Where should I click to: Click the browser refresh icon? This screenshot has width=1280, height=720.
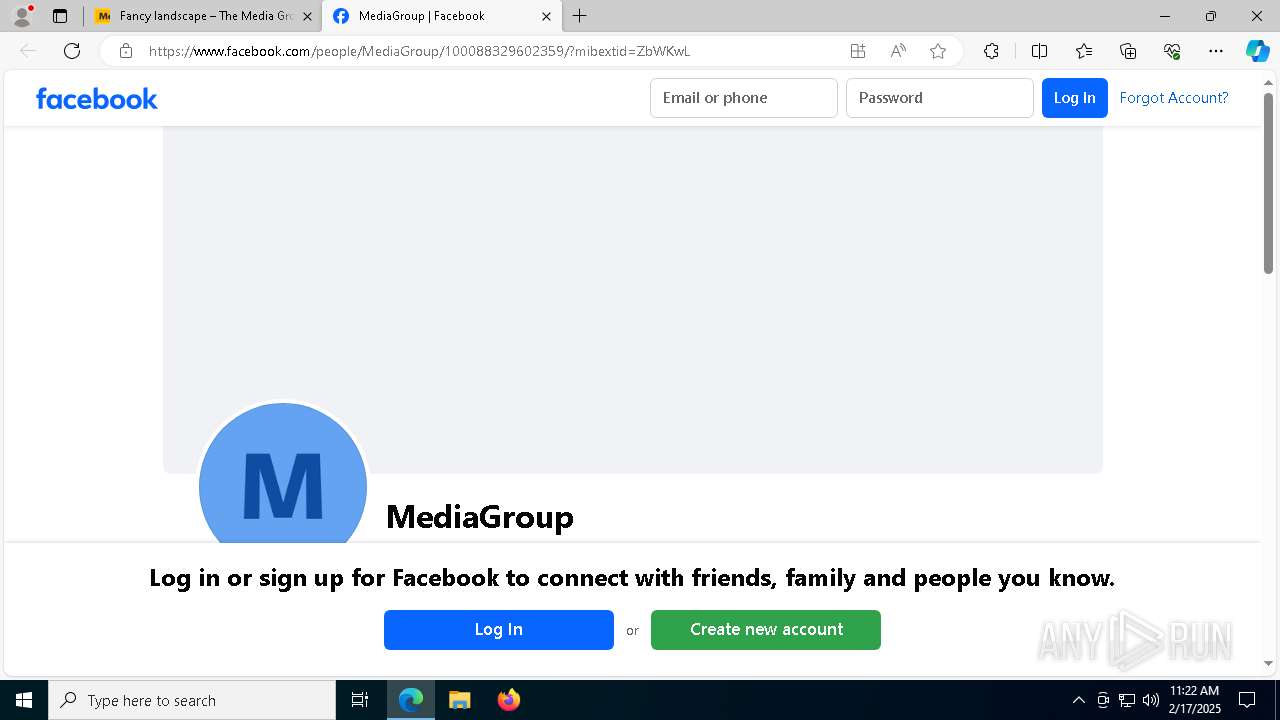tap(72, 51)
